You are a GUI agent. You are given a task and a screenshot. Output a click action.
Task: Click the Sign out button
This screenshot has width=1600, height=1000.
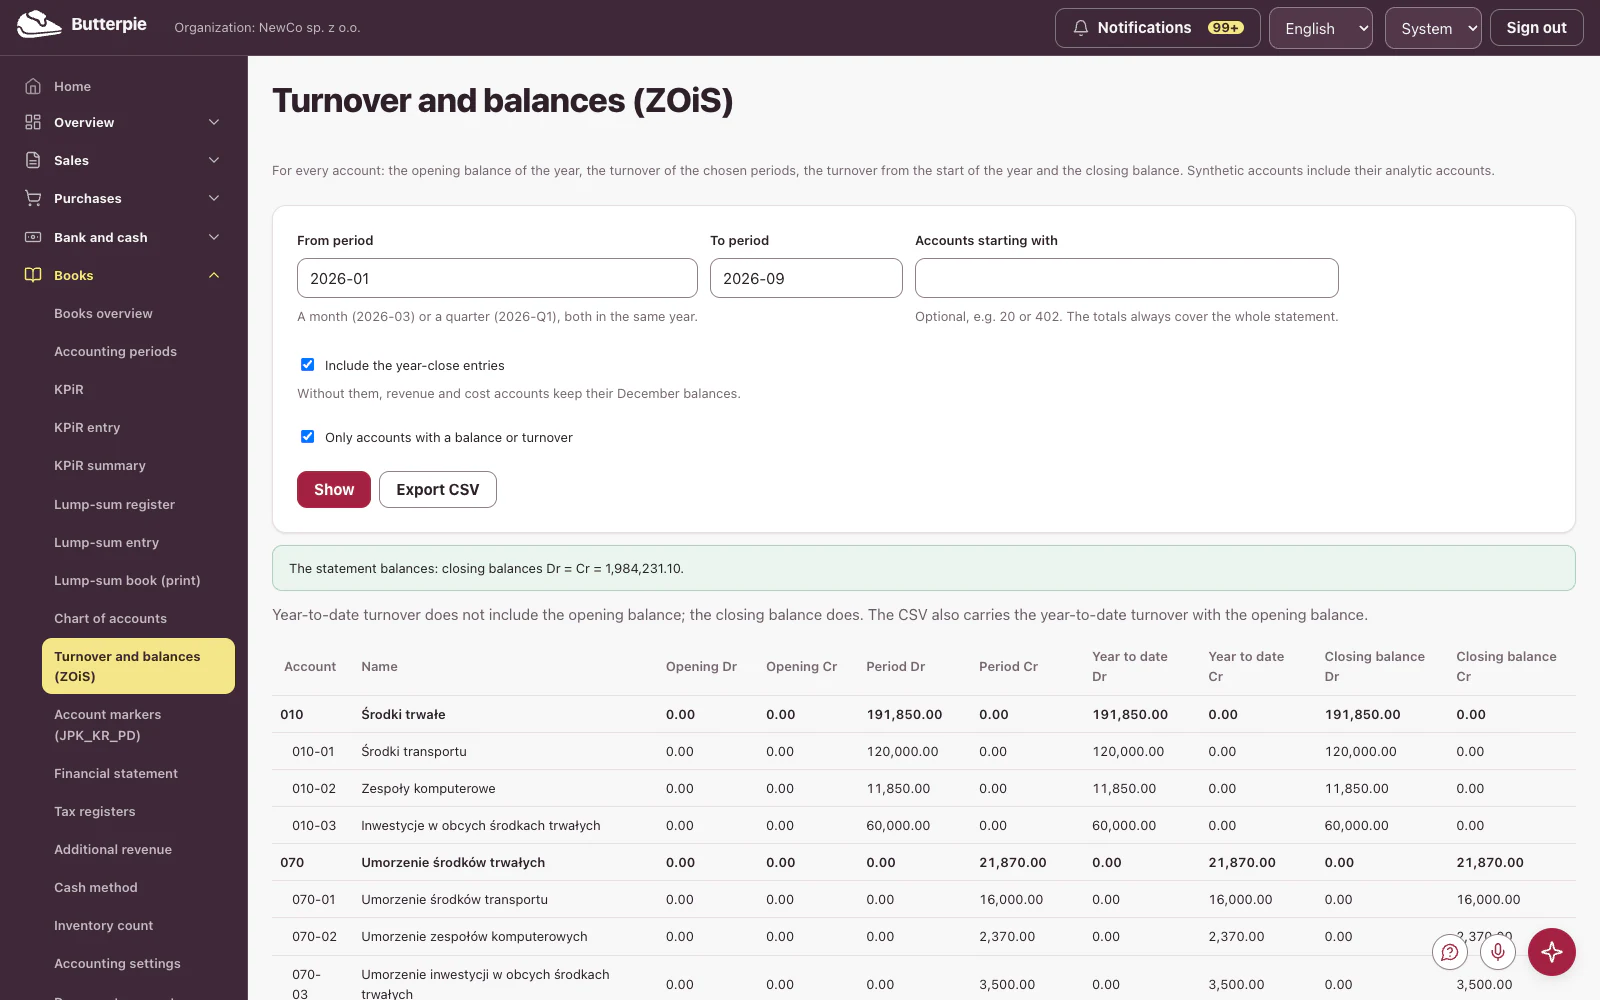point(1537,28)
